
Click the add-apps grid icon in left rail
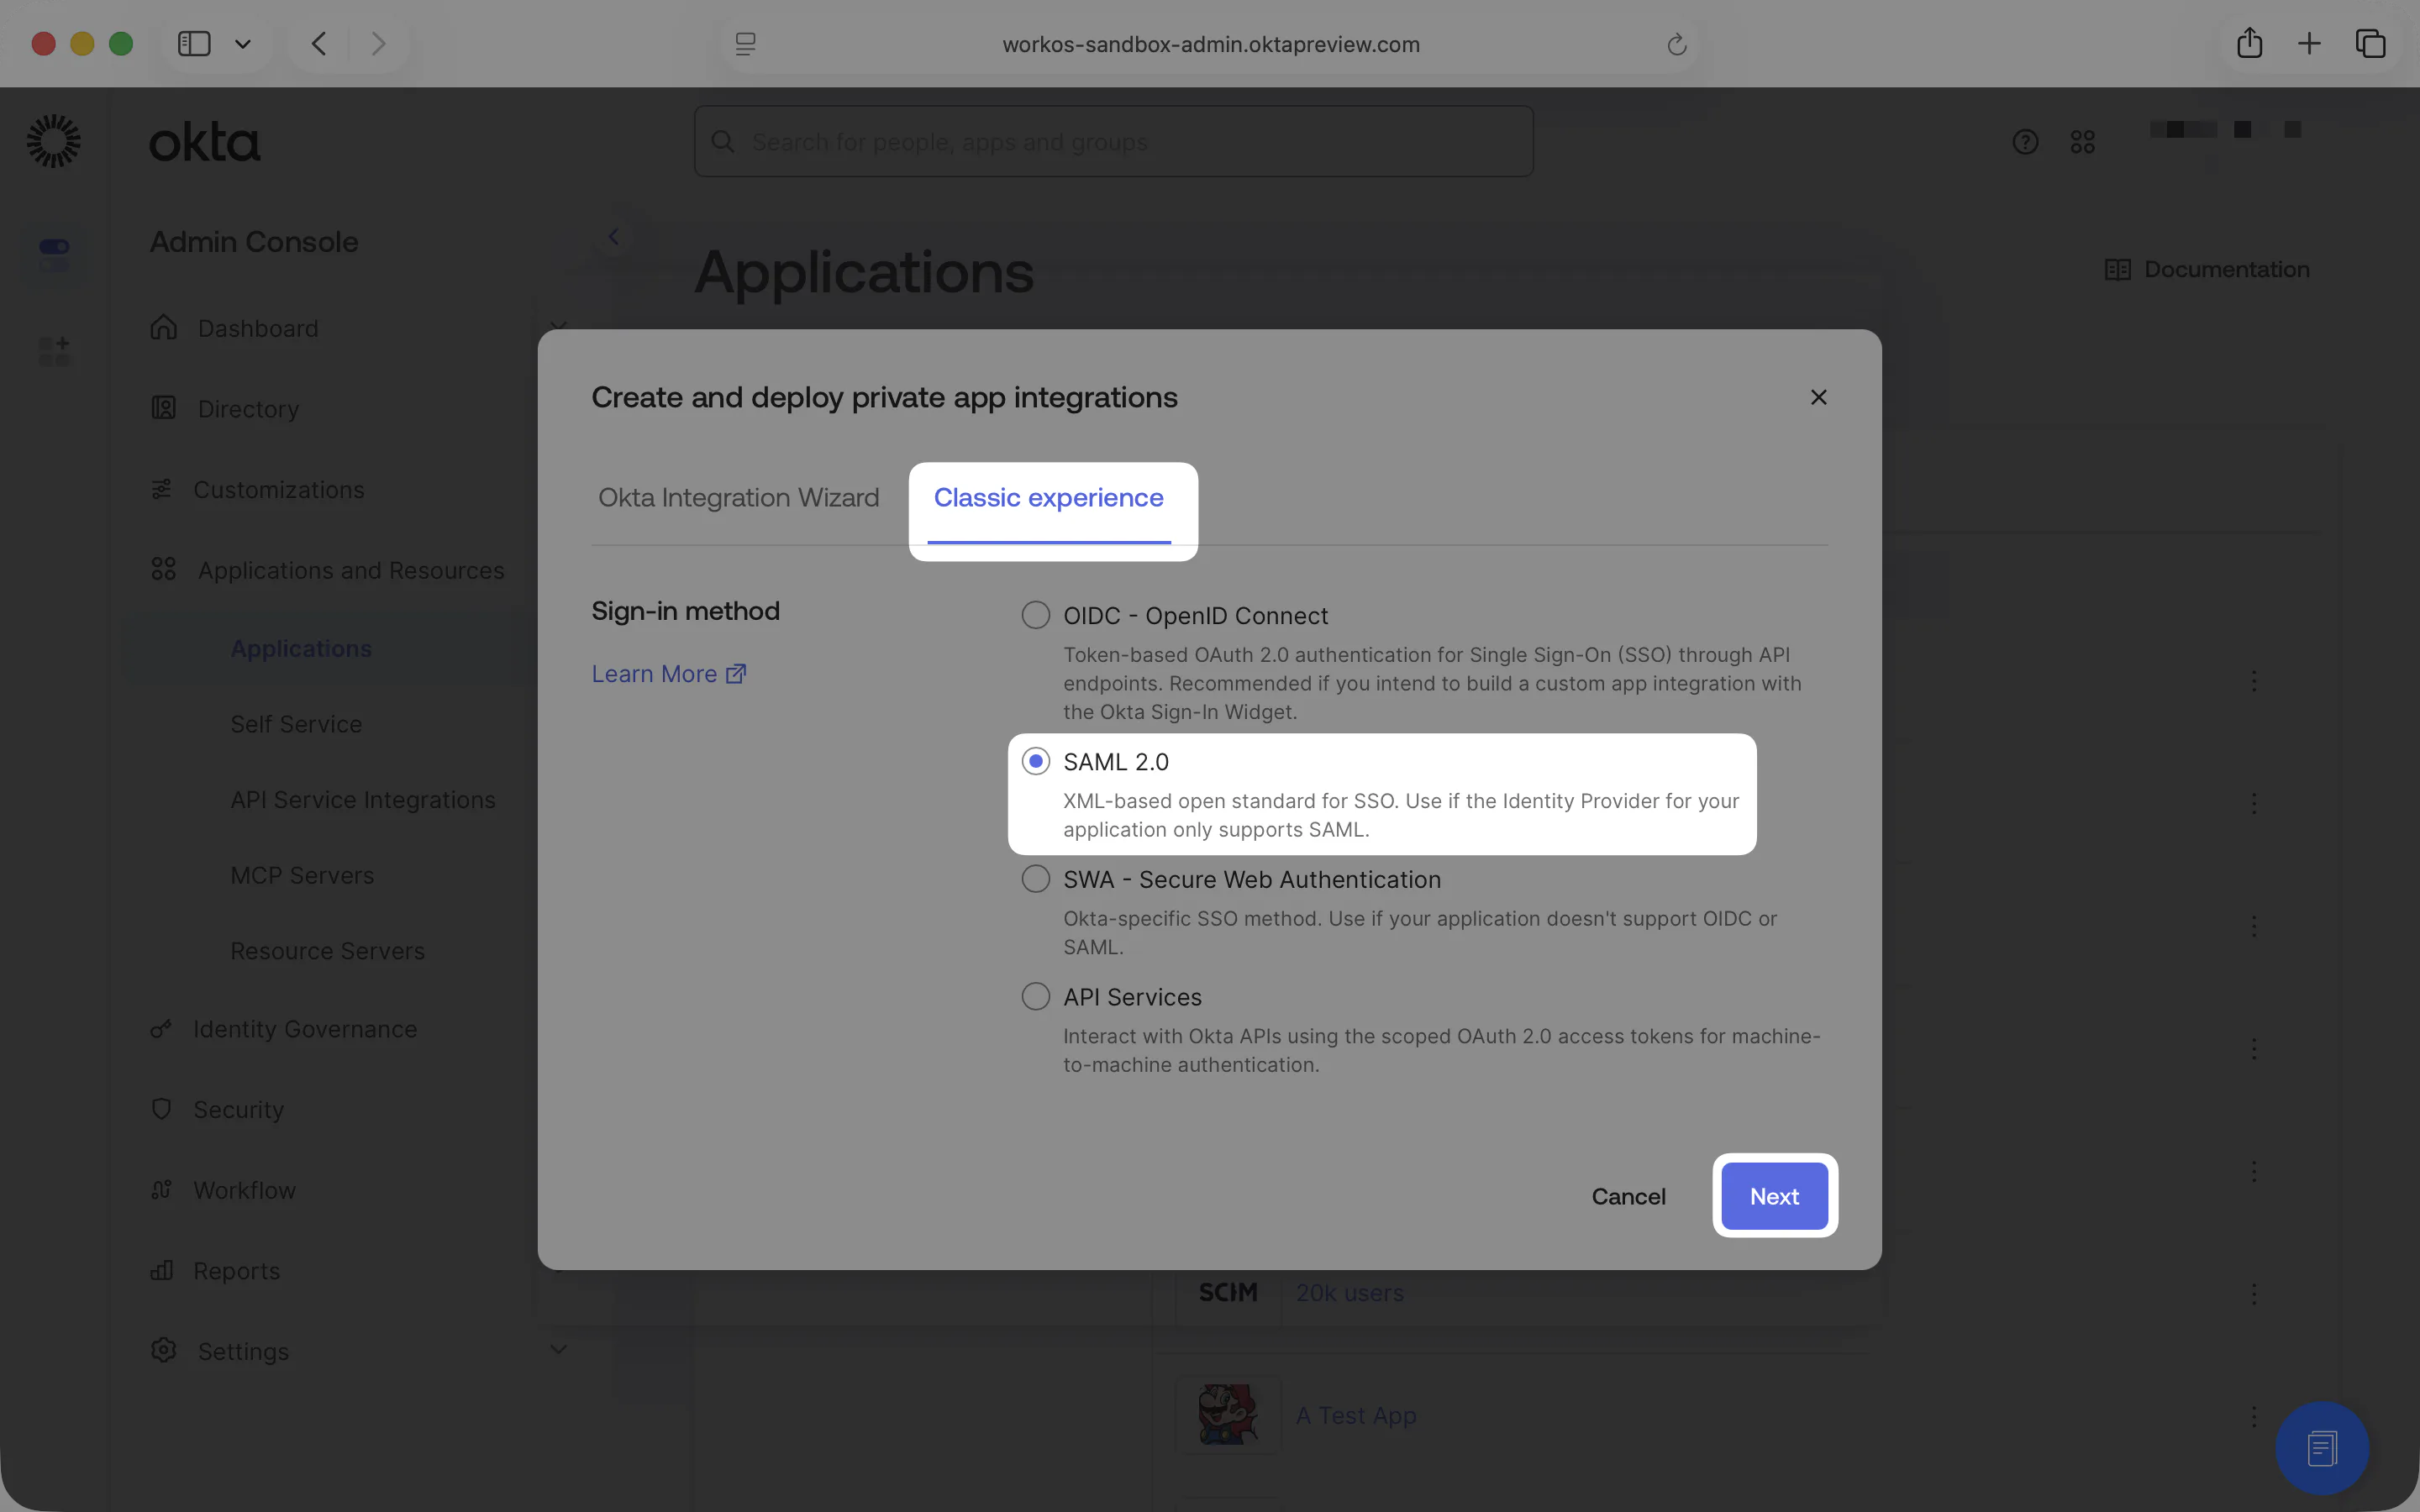click(54, 350)
